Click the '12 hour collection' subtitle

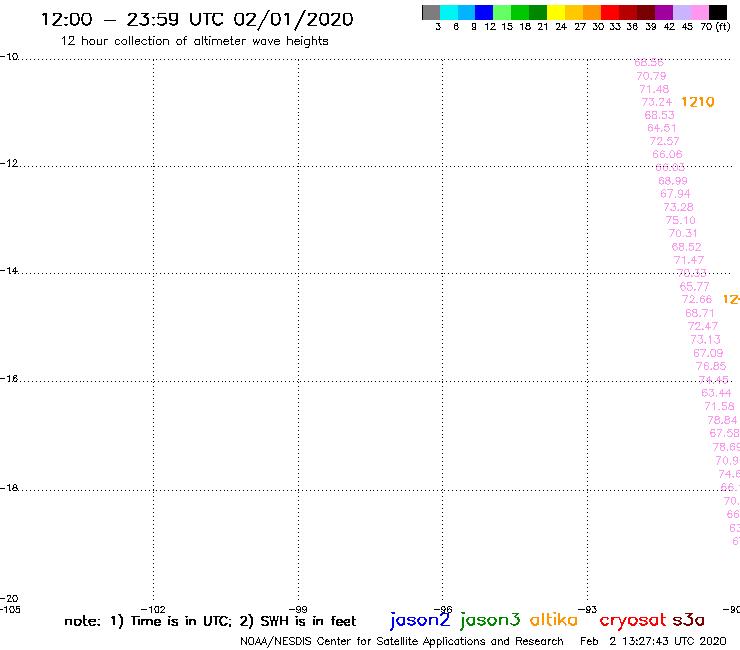coord(194,41)
